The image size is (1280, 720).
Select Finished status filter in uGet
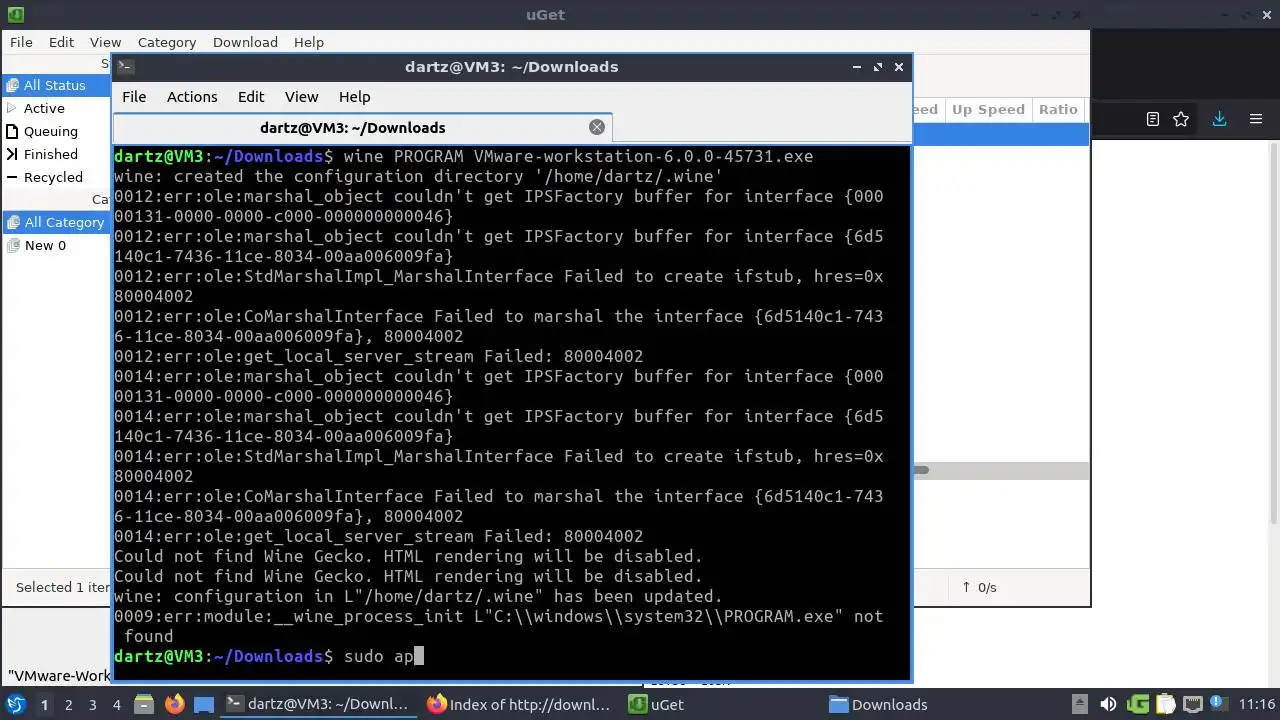(57, 154)
